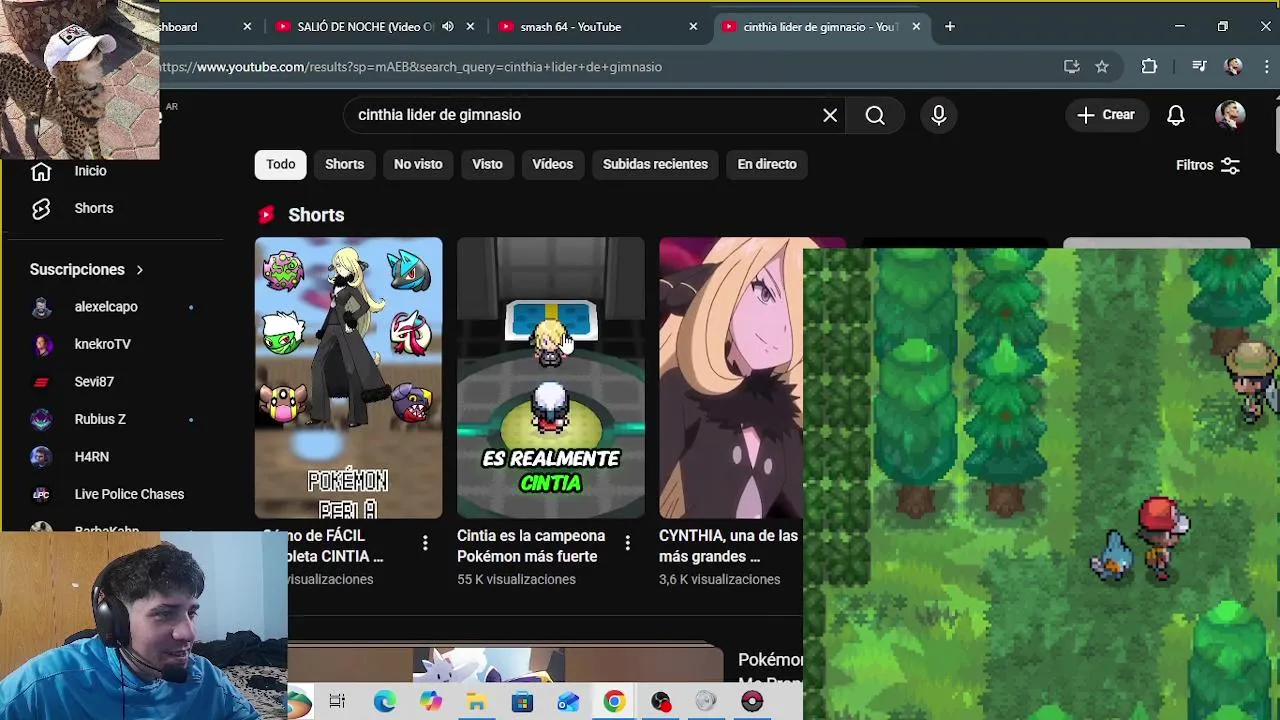1280x720 pixels.
Task: Open a new browser tab
Action: point(950,27)
